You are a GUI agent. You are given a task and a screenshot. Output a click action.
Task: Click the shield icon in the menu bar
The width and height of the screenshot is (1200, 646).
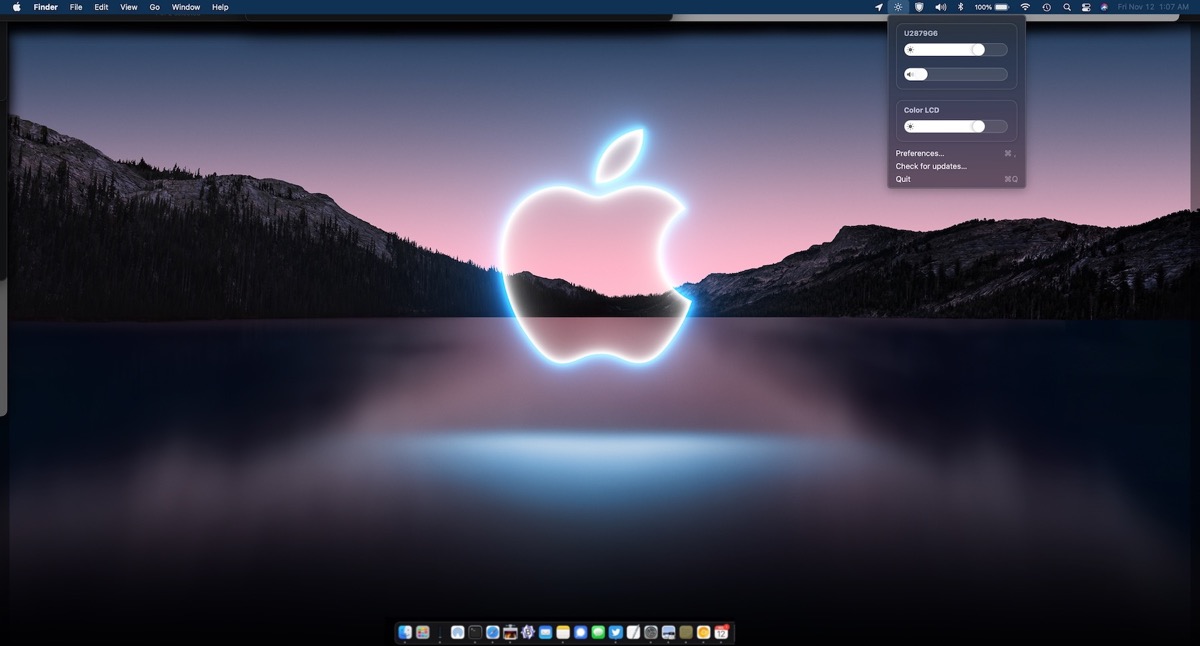click(919, 7)
